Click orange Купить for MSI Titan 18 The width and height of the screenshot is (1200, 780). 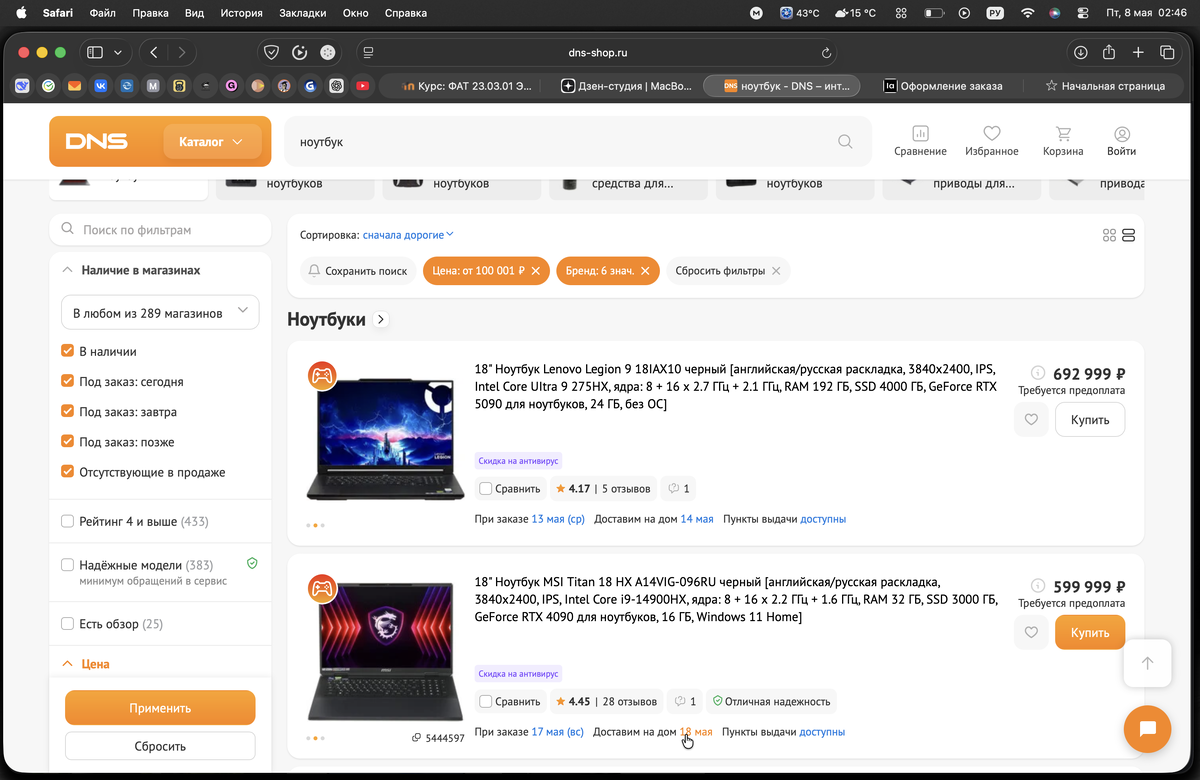click(1090, 632)
